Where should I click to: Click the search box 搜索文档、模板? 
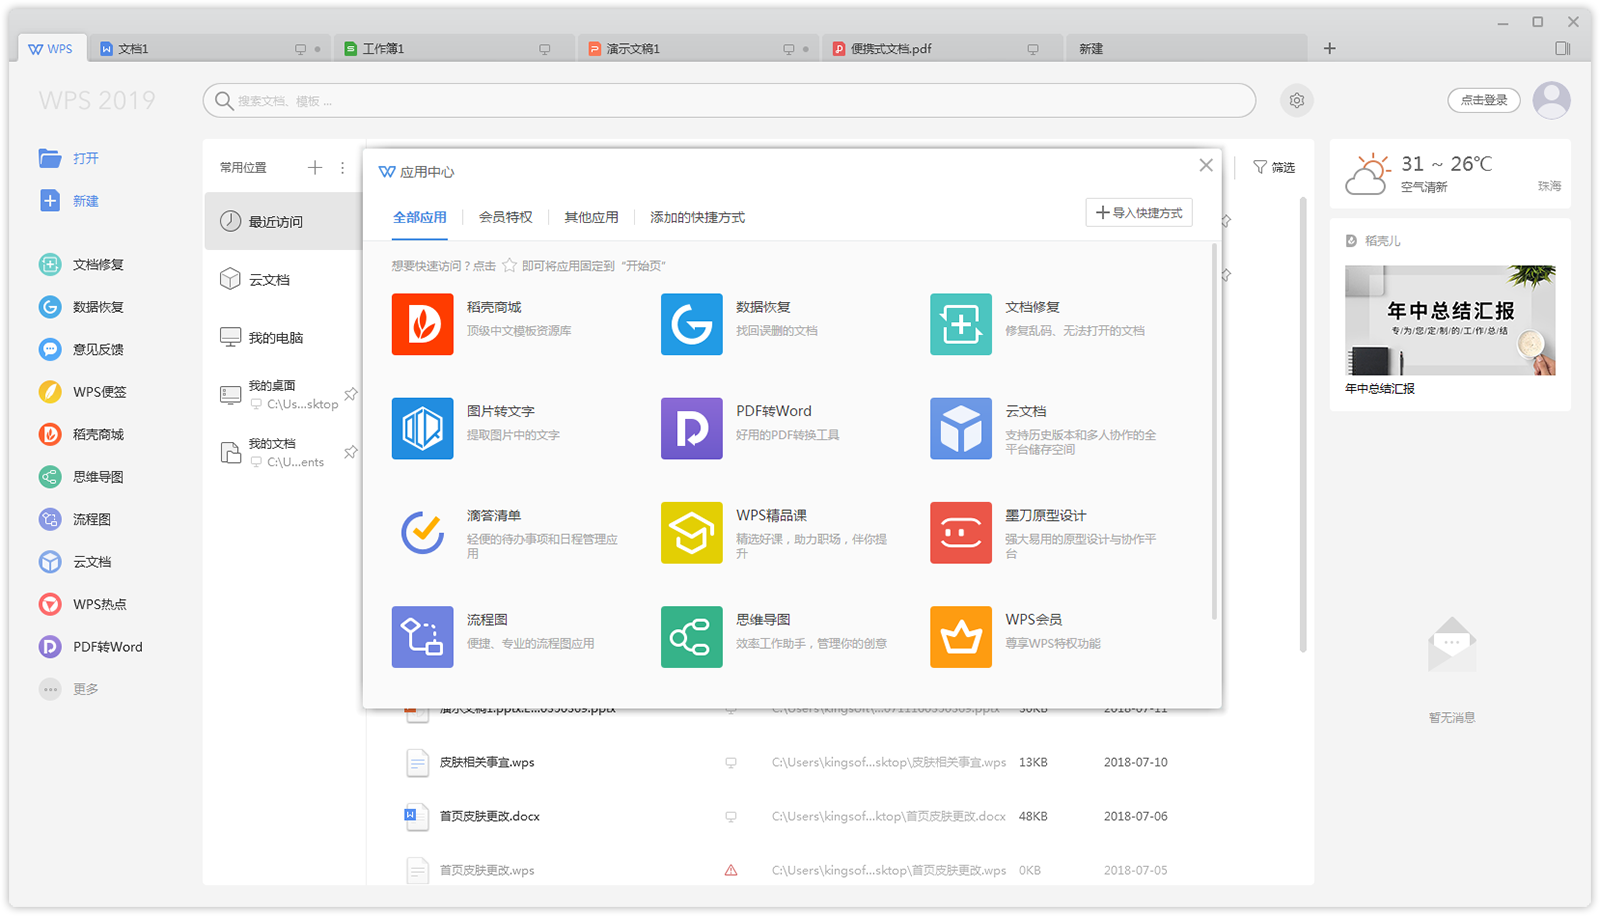coord(729,100)
